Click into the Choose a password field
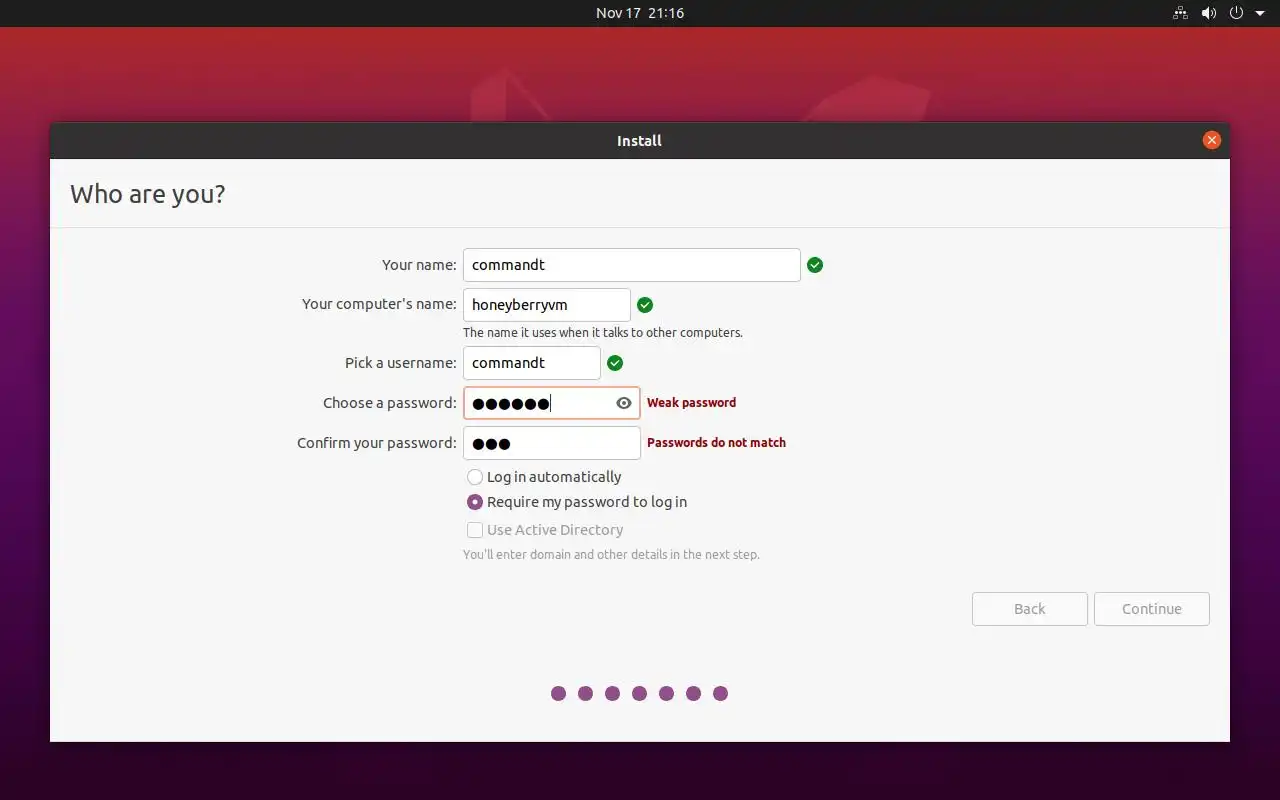Image resolution: width=1280 pixels, height=800 pixels. [x=552, y=403]
